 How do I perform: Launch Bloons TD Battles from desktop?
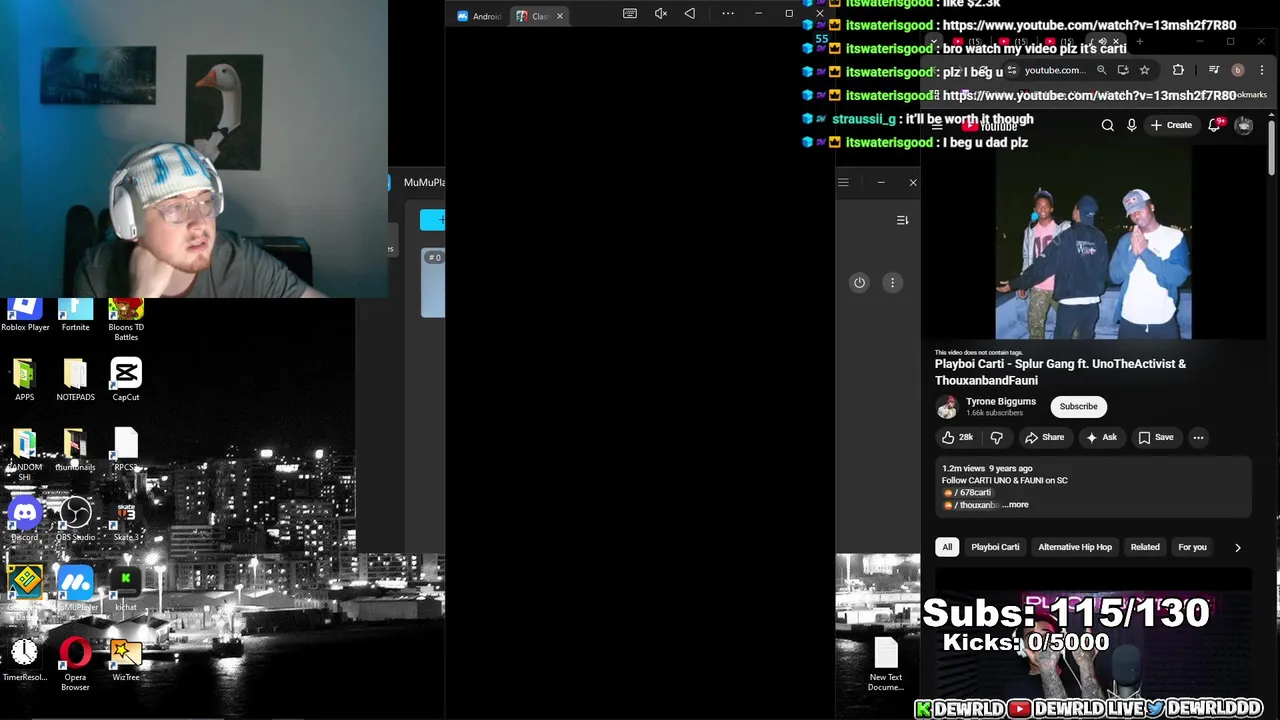(126, 320)
